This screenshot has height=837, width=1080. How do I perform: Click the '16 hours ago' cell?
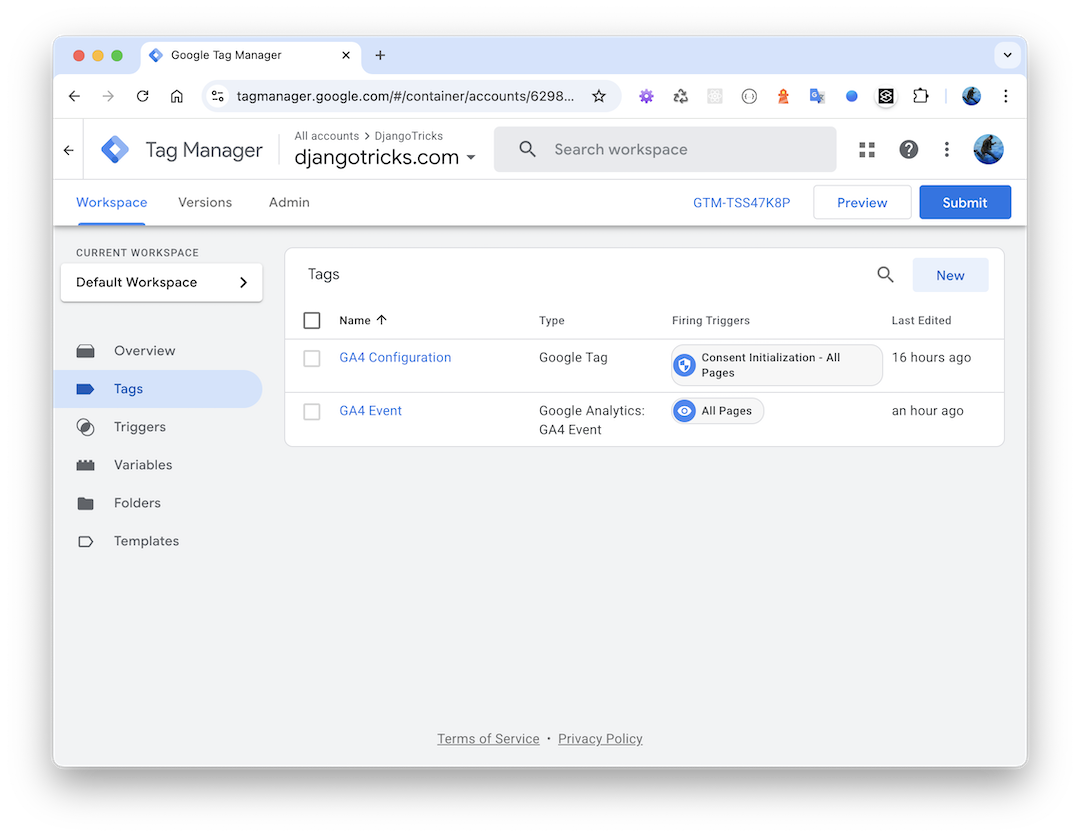[x=931, y=358]
